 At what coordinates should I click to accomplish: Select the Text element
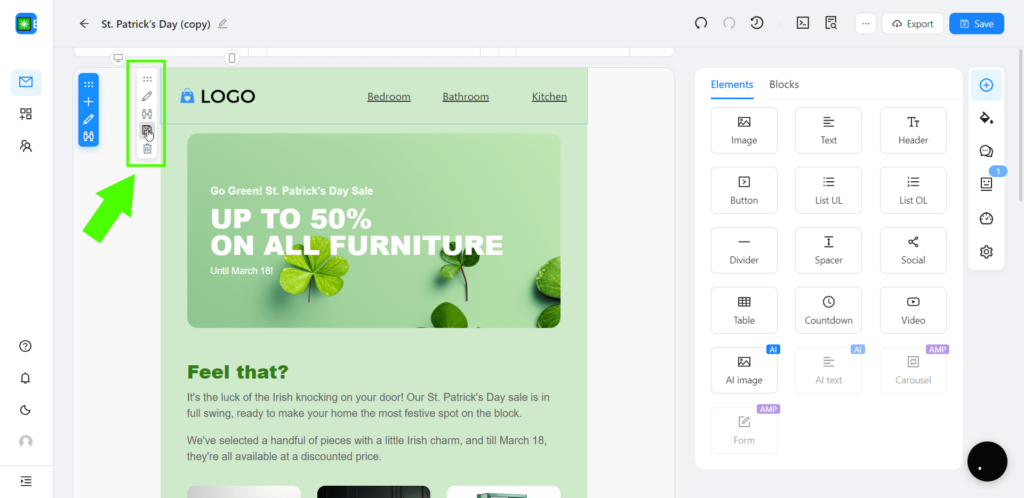(828, 131)
